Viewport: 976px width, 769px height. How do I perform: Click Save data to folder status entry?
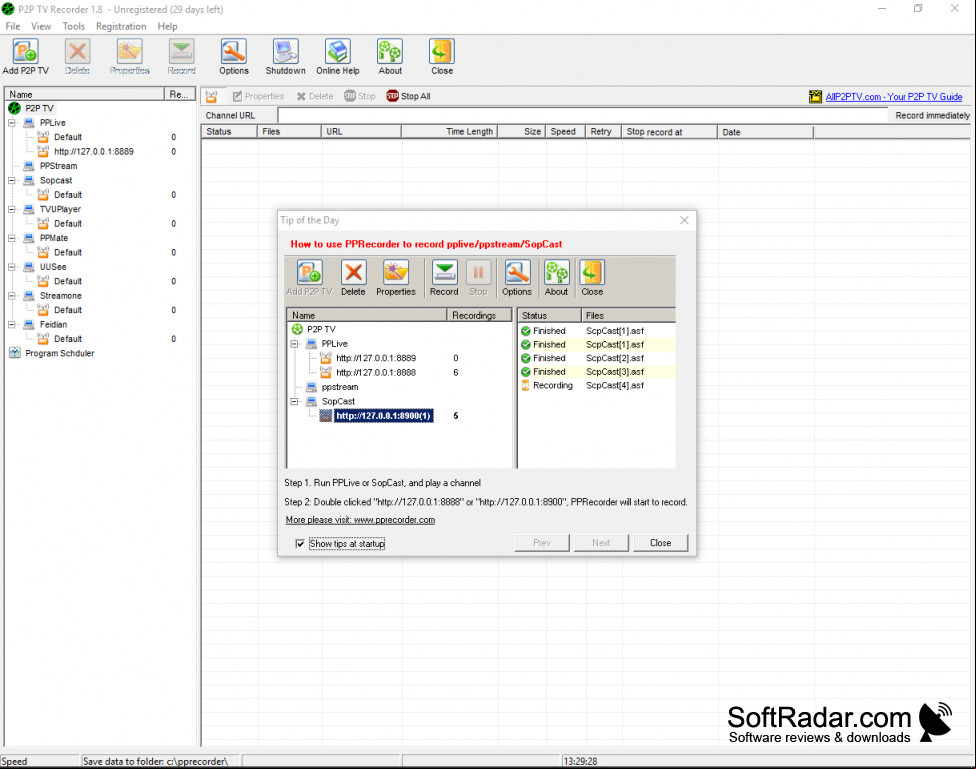[161, 761]
